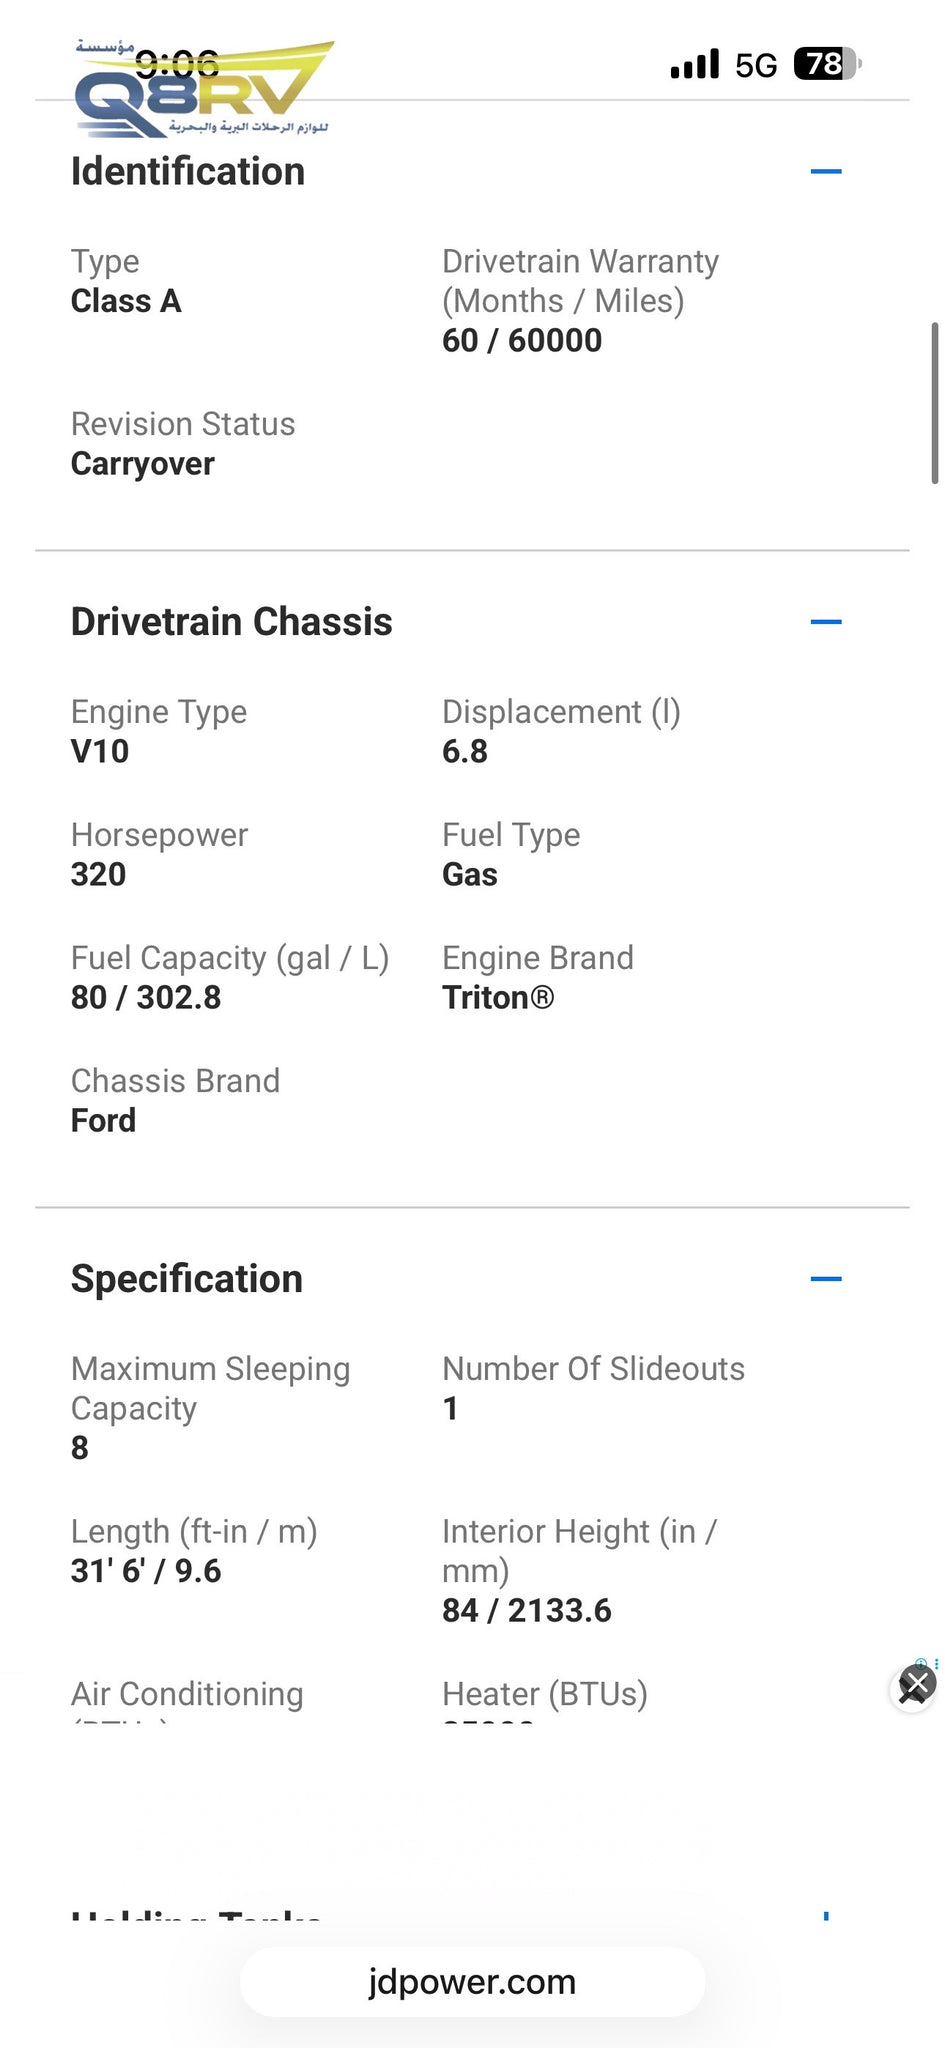Tap the Drivetrain Warranty value 60 / 60000
945x2048 pixels.
click(x=522, y=340)
